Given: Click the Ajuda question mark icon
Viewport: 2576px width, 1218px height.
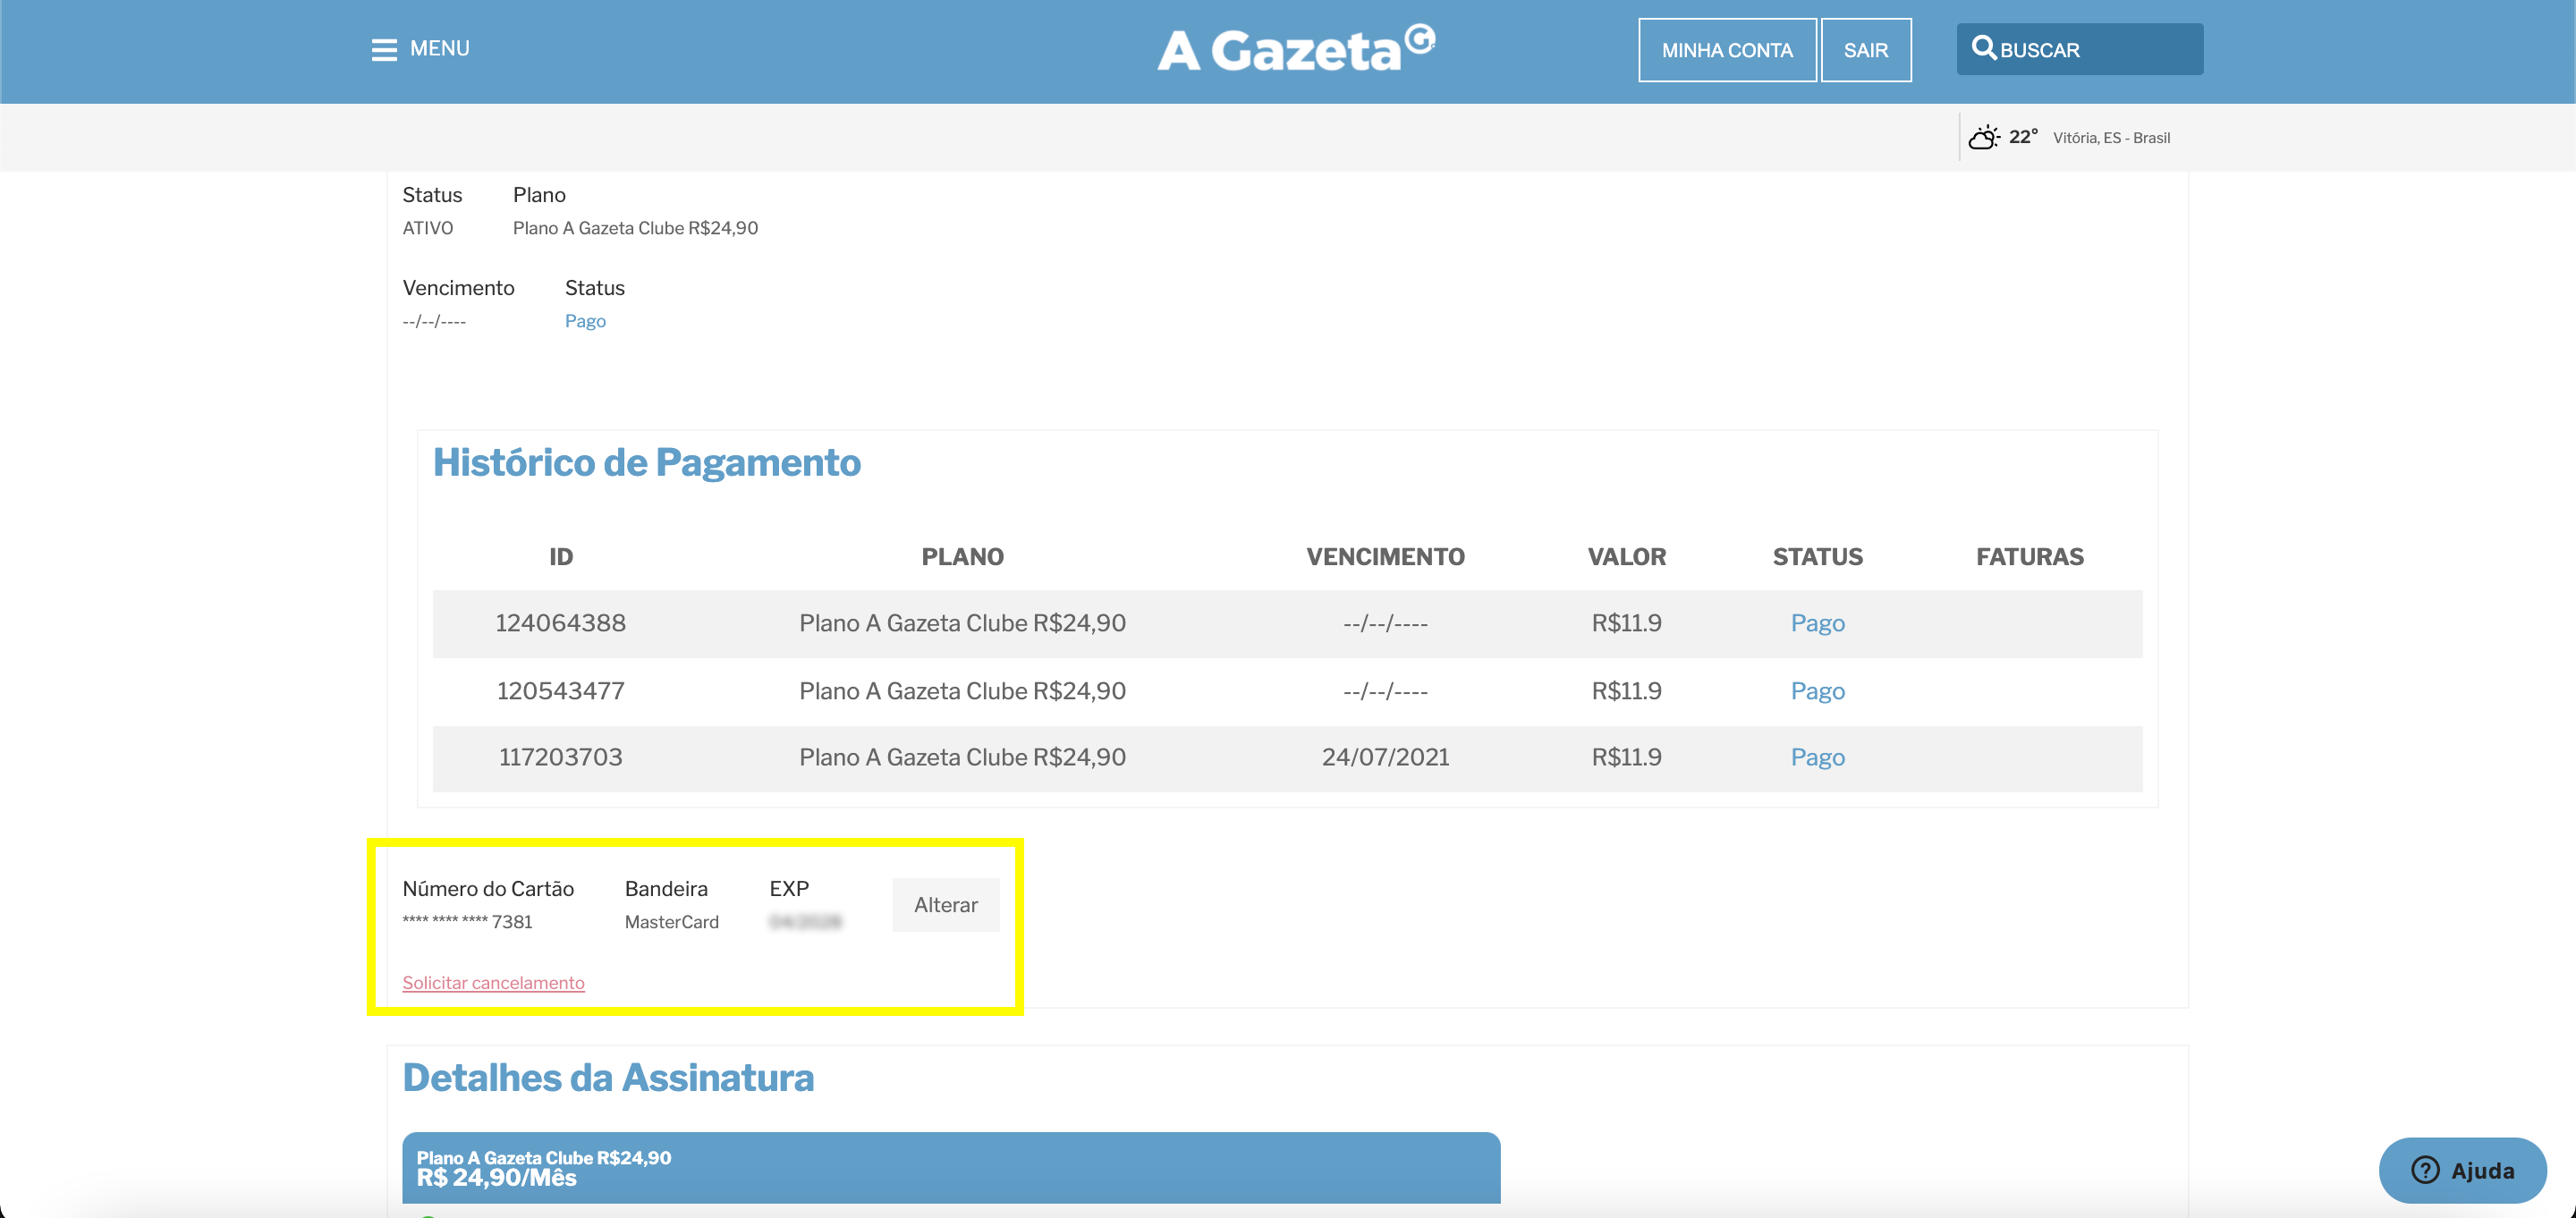Looking at the screenshot, I should click(x=2425, y=1170).
